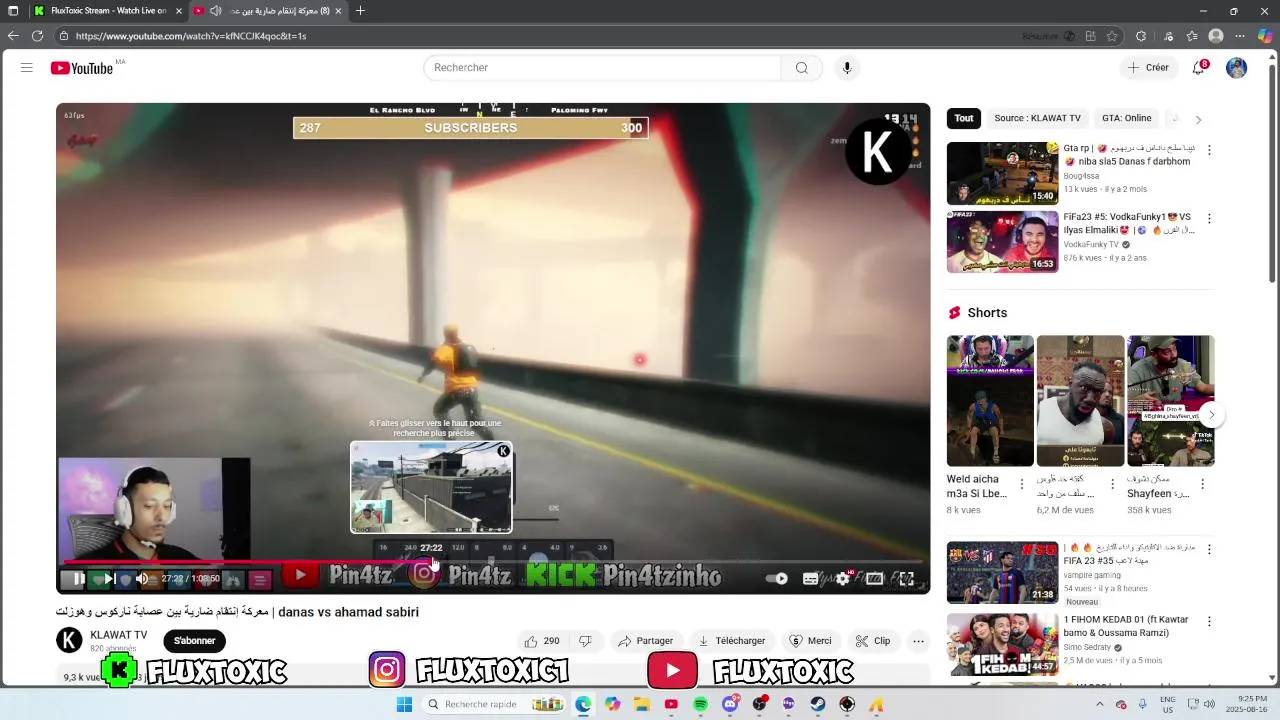Open options for the Gta rp Danas video

coord(1209,150)
